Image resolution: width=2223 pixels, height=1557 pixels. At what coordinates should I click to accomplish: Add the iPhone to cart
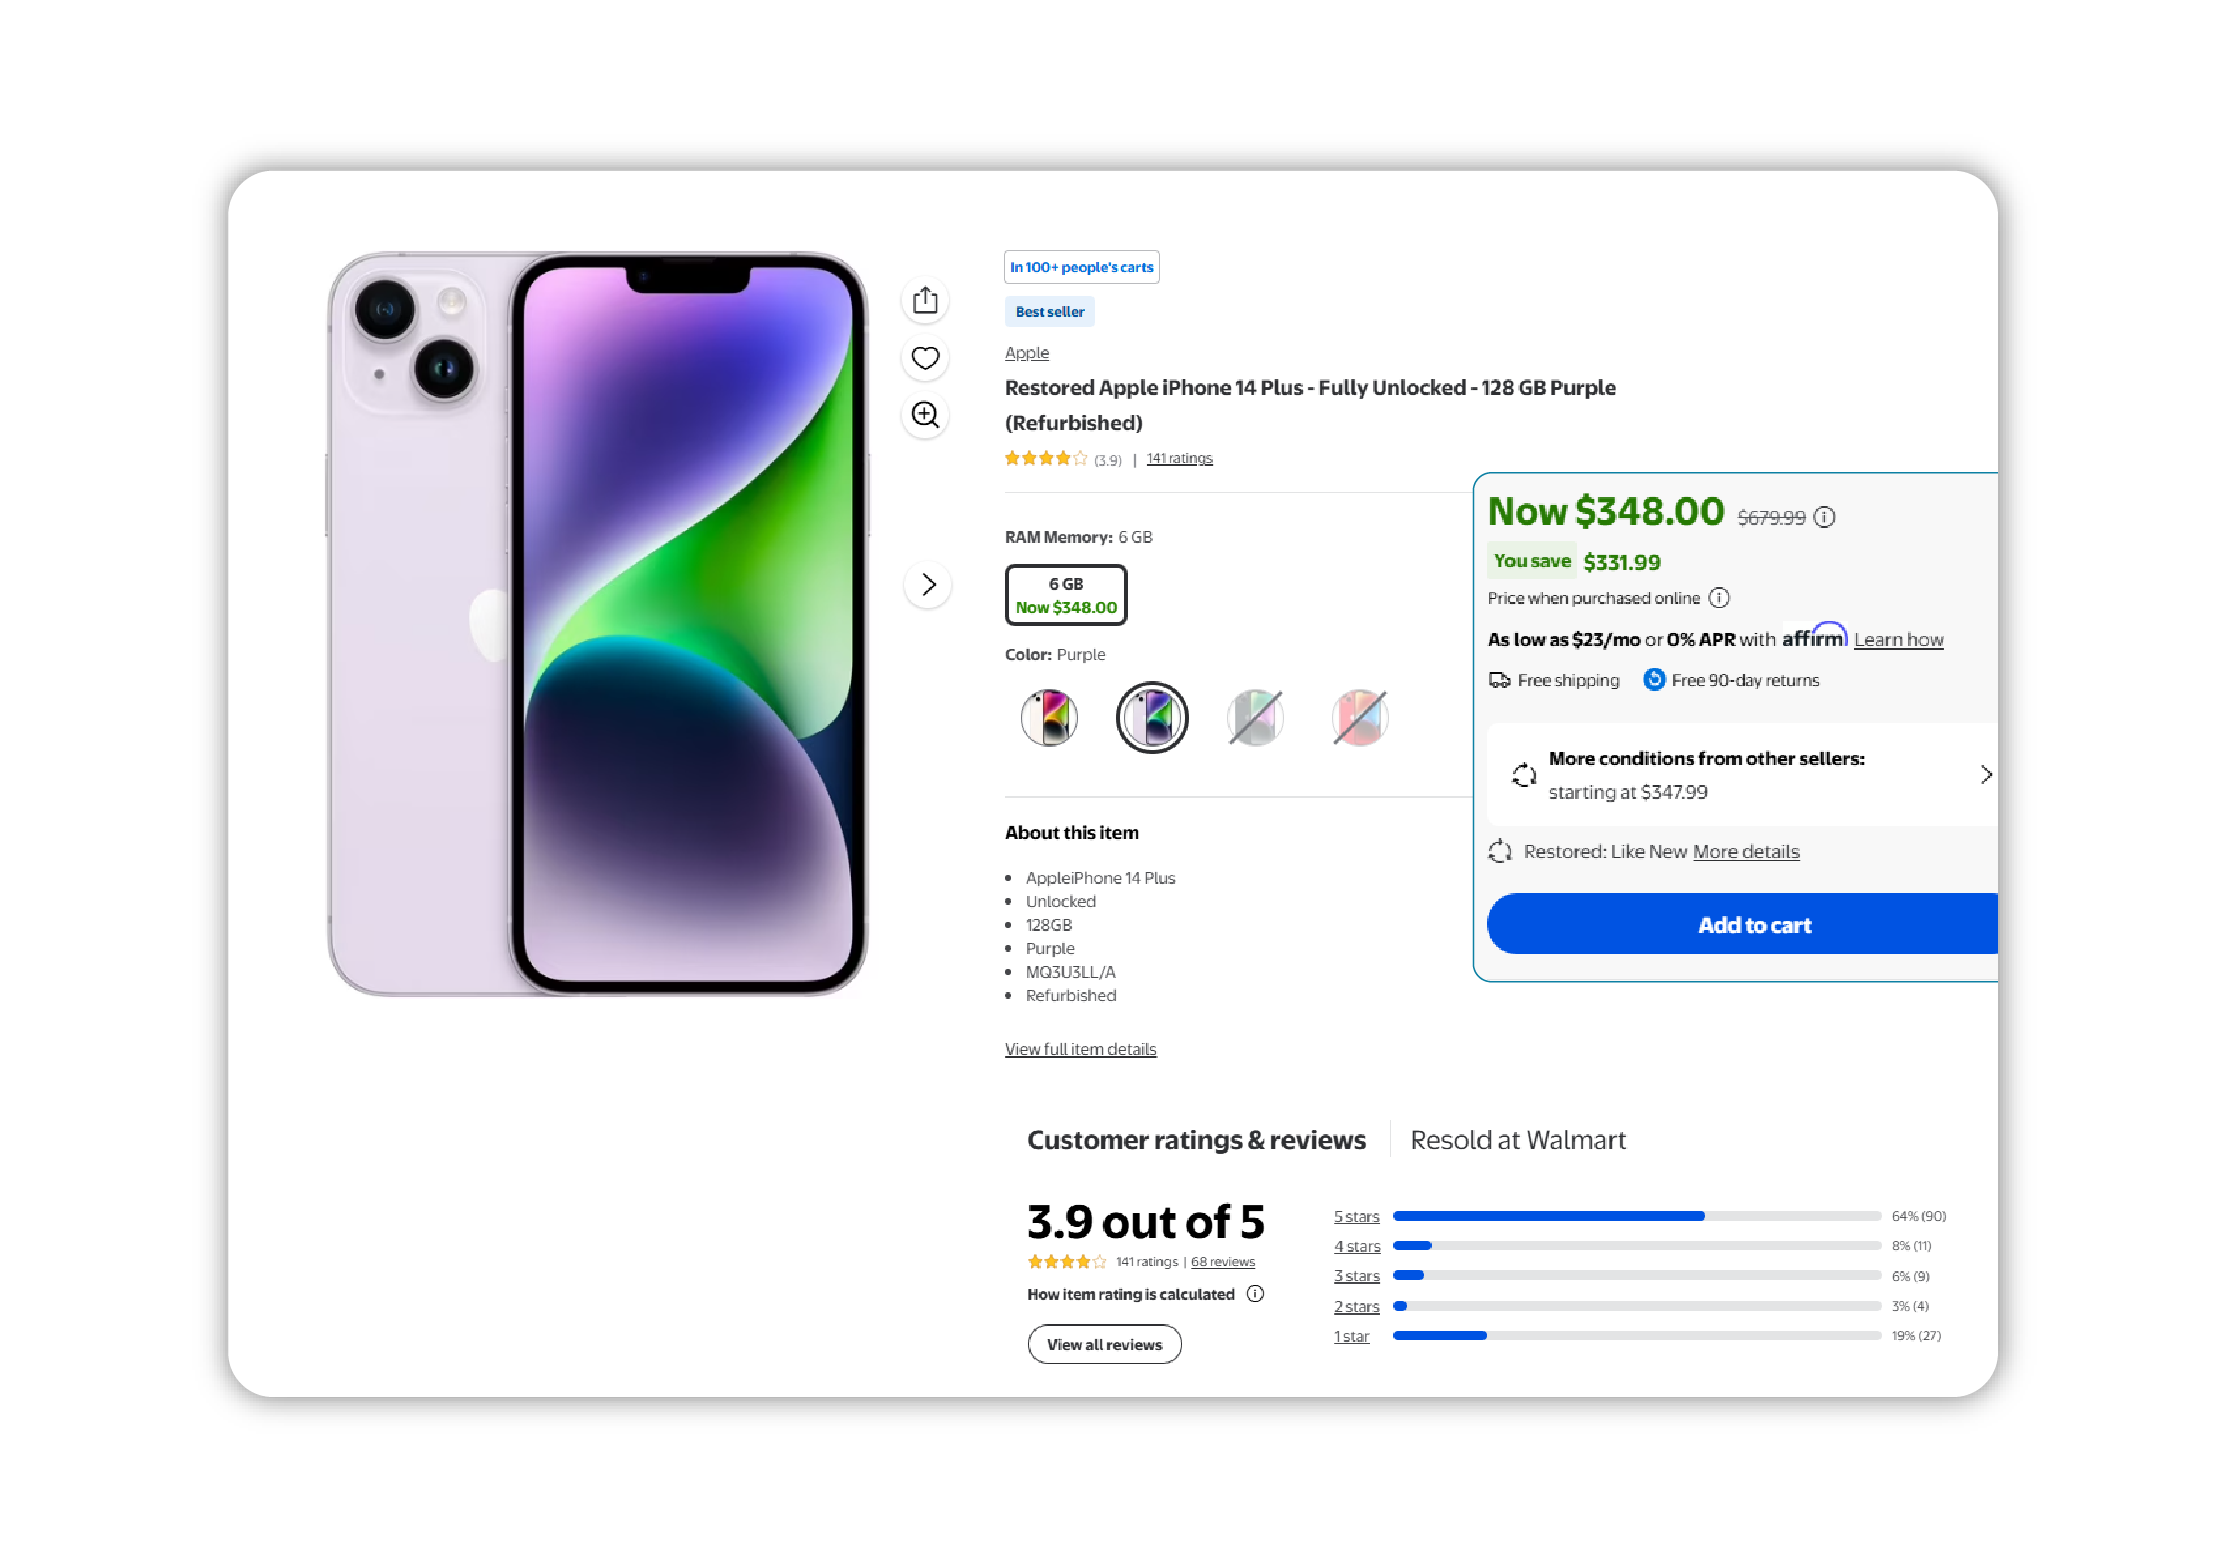pyautogui.click(x=1742, y=924)
